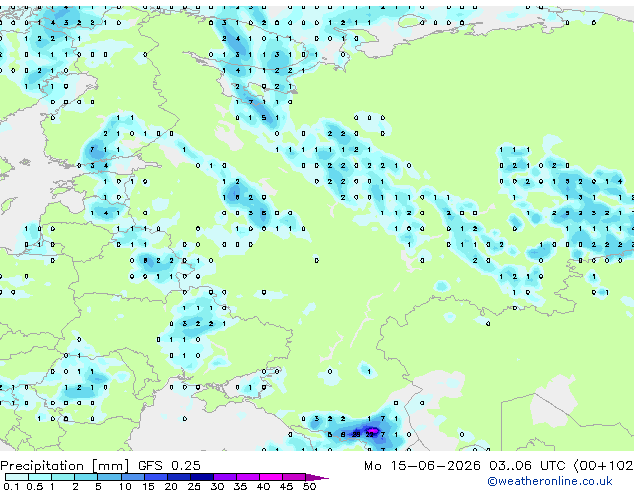Select the 35–40 mm violet legend swatch
This screenshot has width=634, height=490.
tap(247, 477)
